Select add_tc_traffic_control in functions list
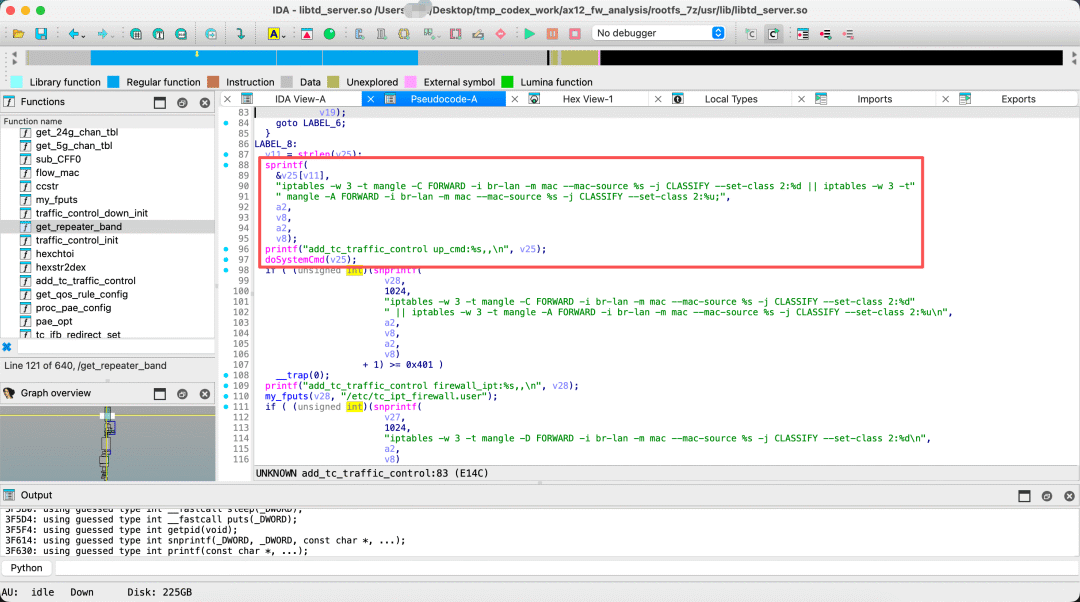Image resolution: width=1080 pixels, height=602 pixels. [x=85, y=281]
